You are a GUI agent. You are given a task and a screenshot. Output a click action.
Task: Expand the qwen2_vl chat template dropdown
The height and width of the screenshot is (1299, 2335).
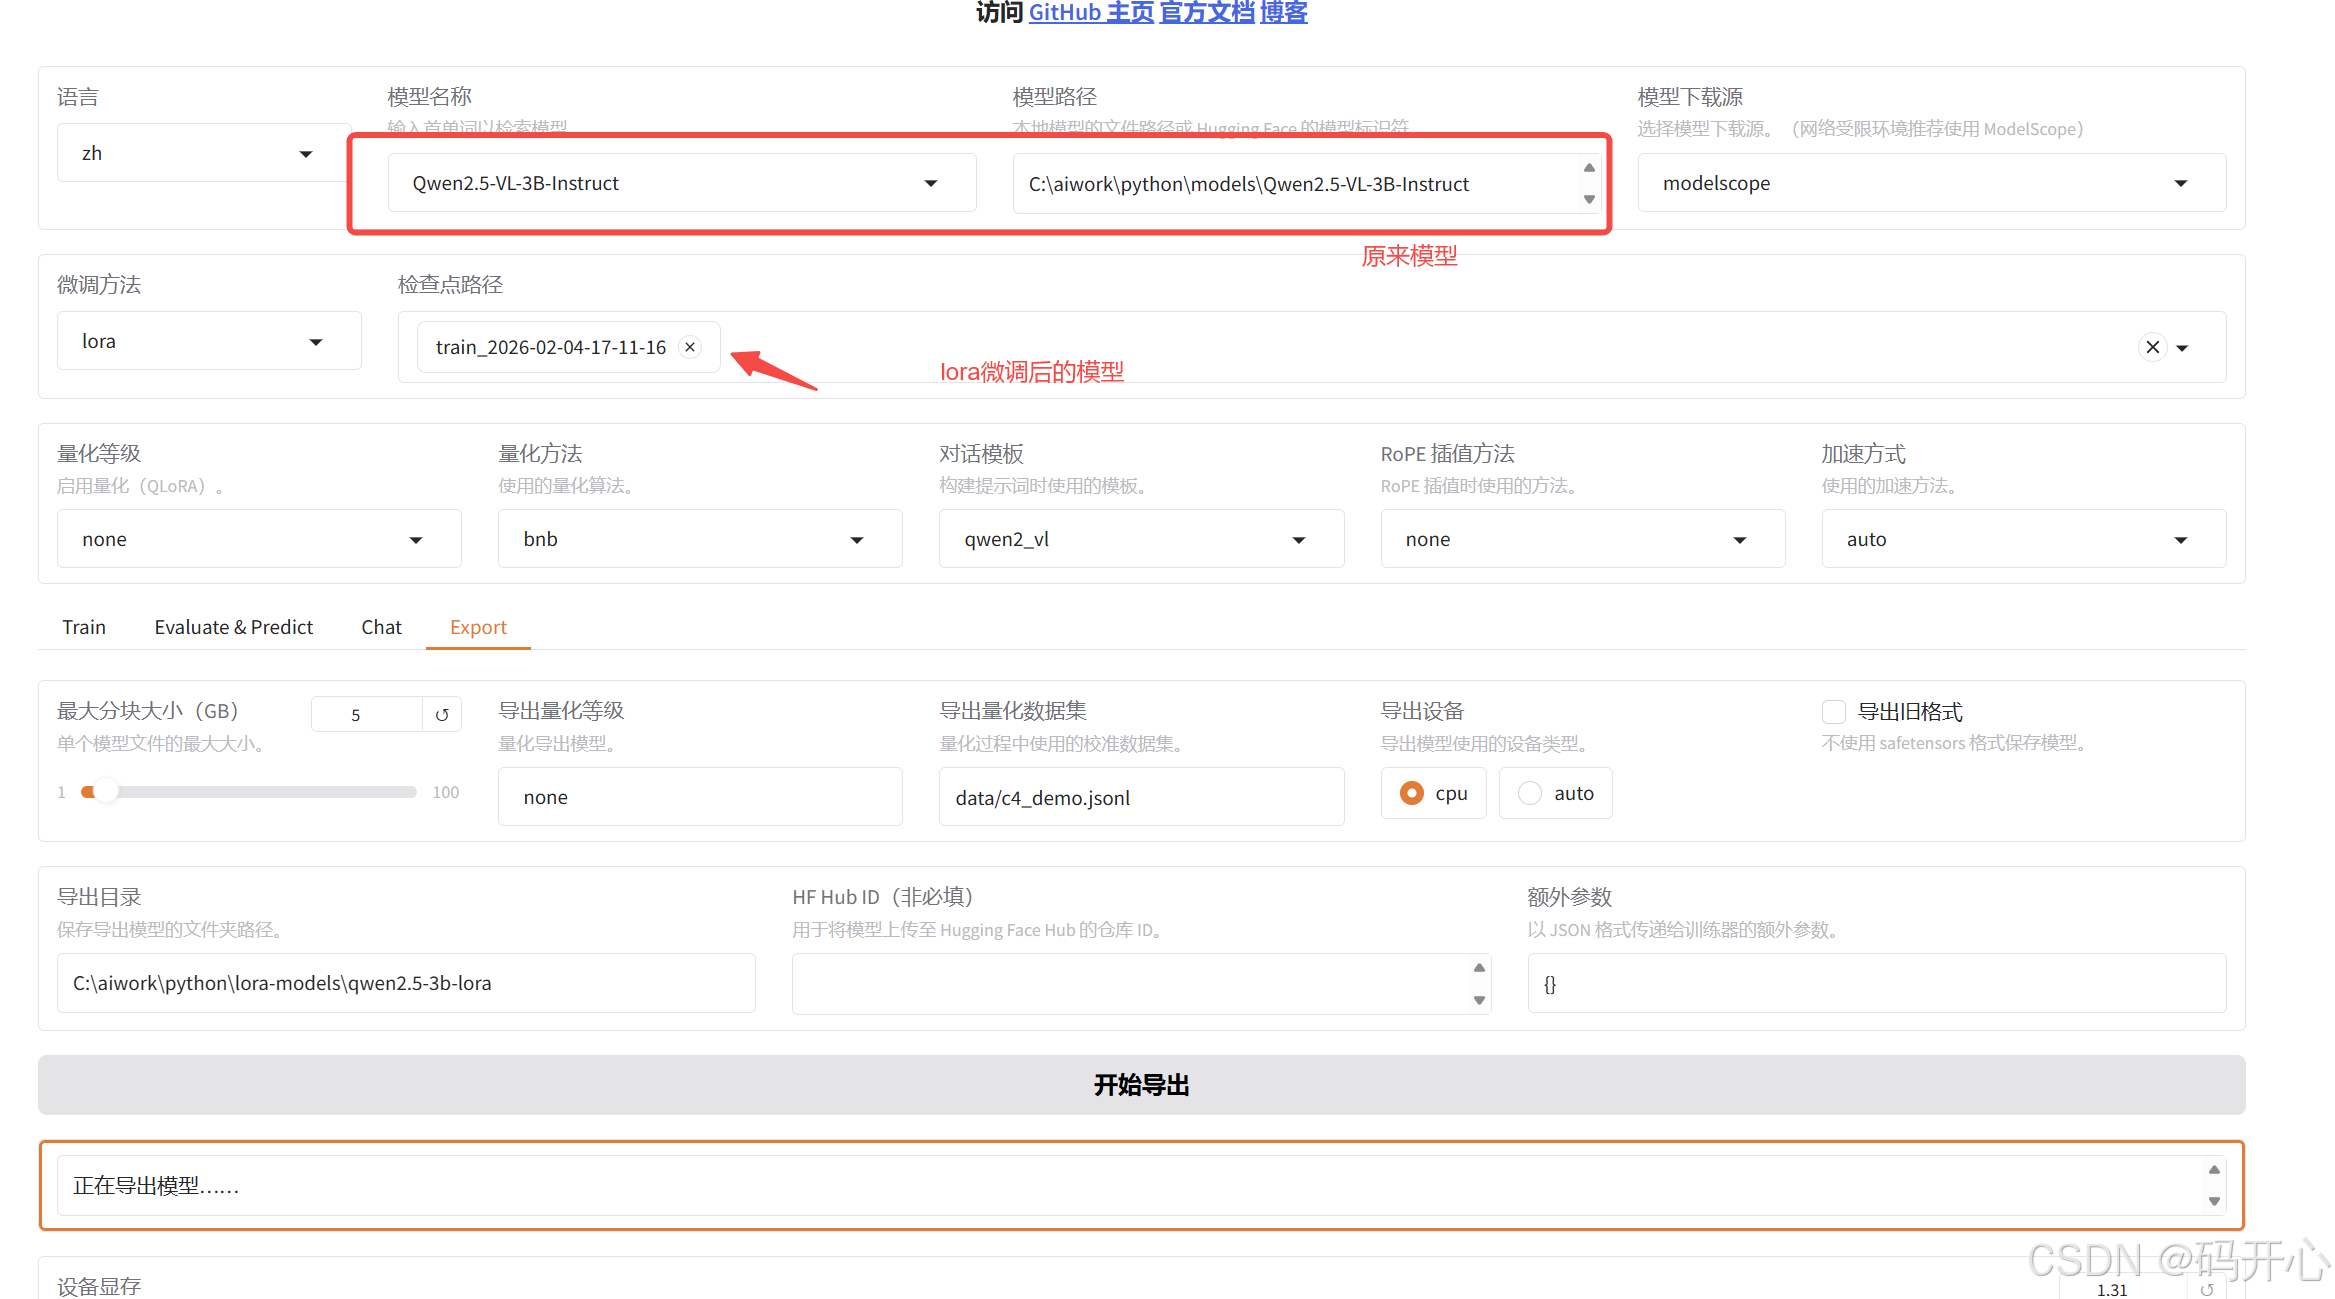click(x=1298, y=540)
